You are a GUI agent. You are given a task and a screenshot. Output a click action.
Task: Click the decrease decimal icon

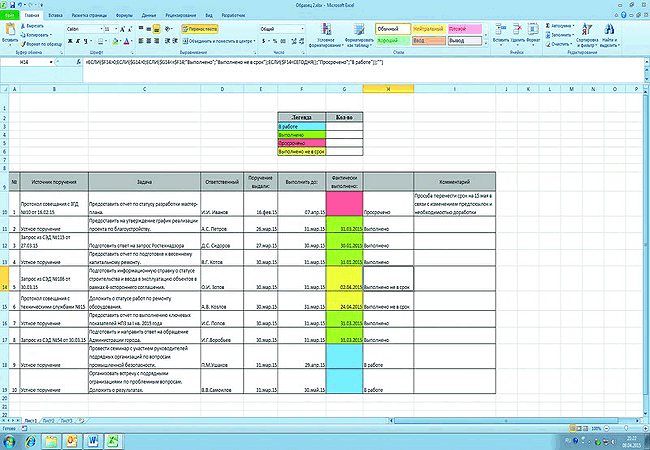pyautogui.click(x=302, y=41)
